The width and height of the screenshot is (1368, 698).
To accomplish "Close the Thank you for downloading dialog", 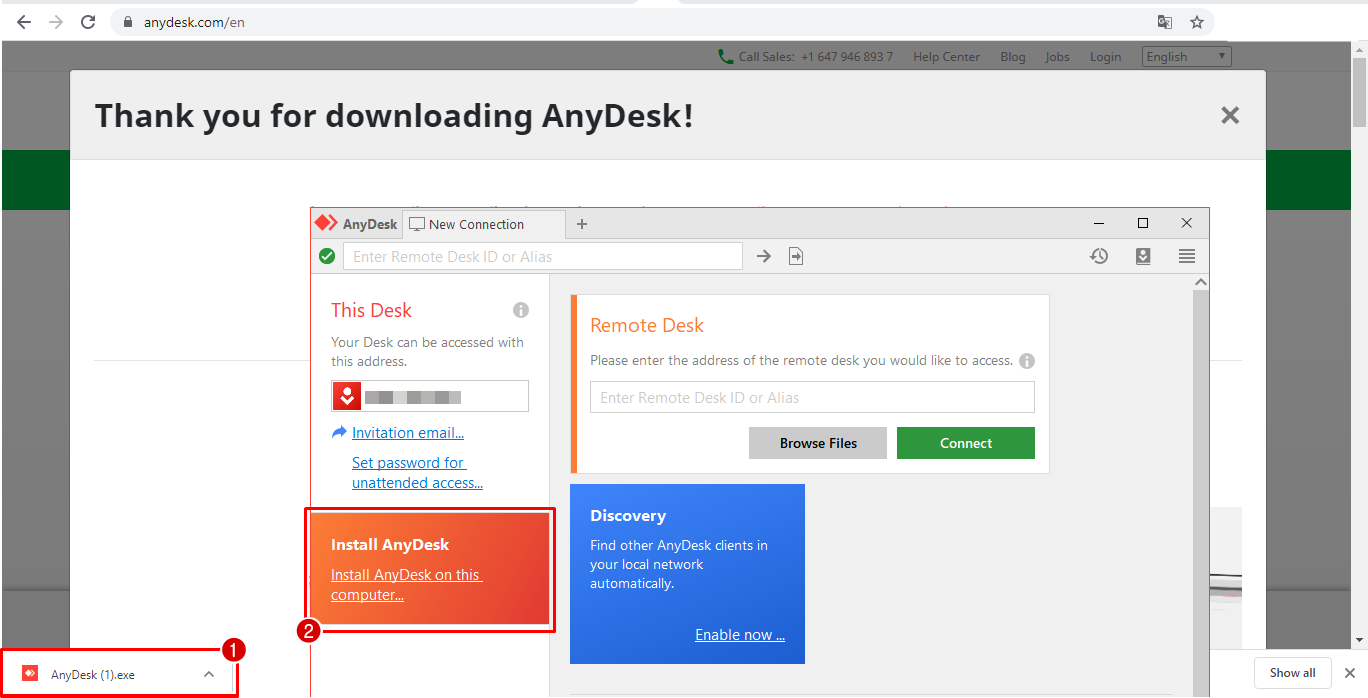I will (1230, 115).
